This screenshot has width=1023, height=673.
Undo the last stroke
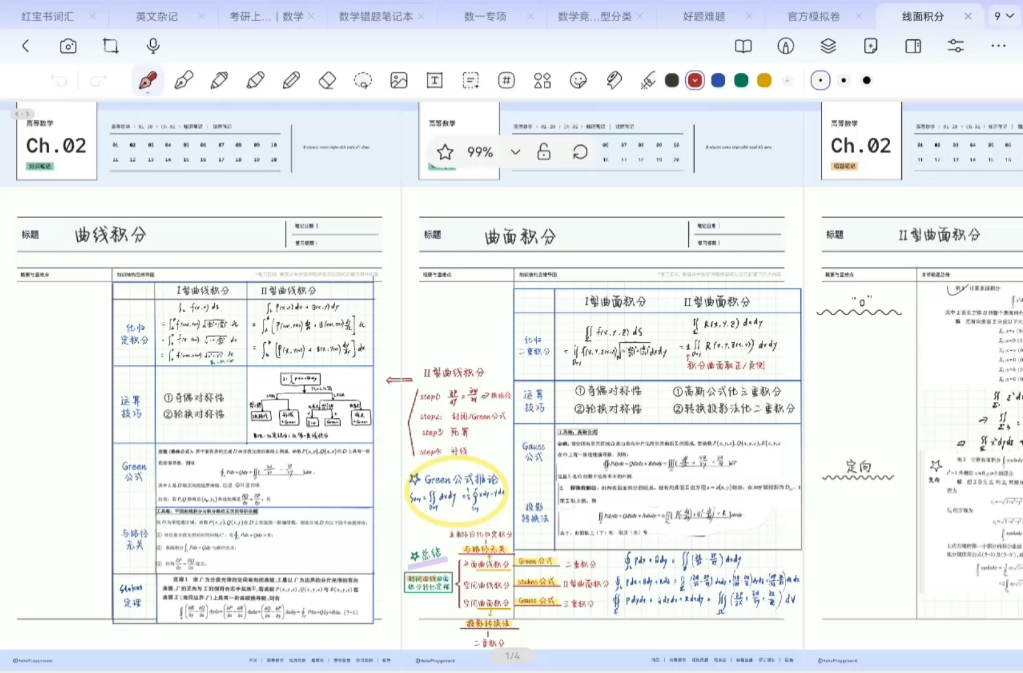pyautogui.click(x=59, y=80)
